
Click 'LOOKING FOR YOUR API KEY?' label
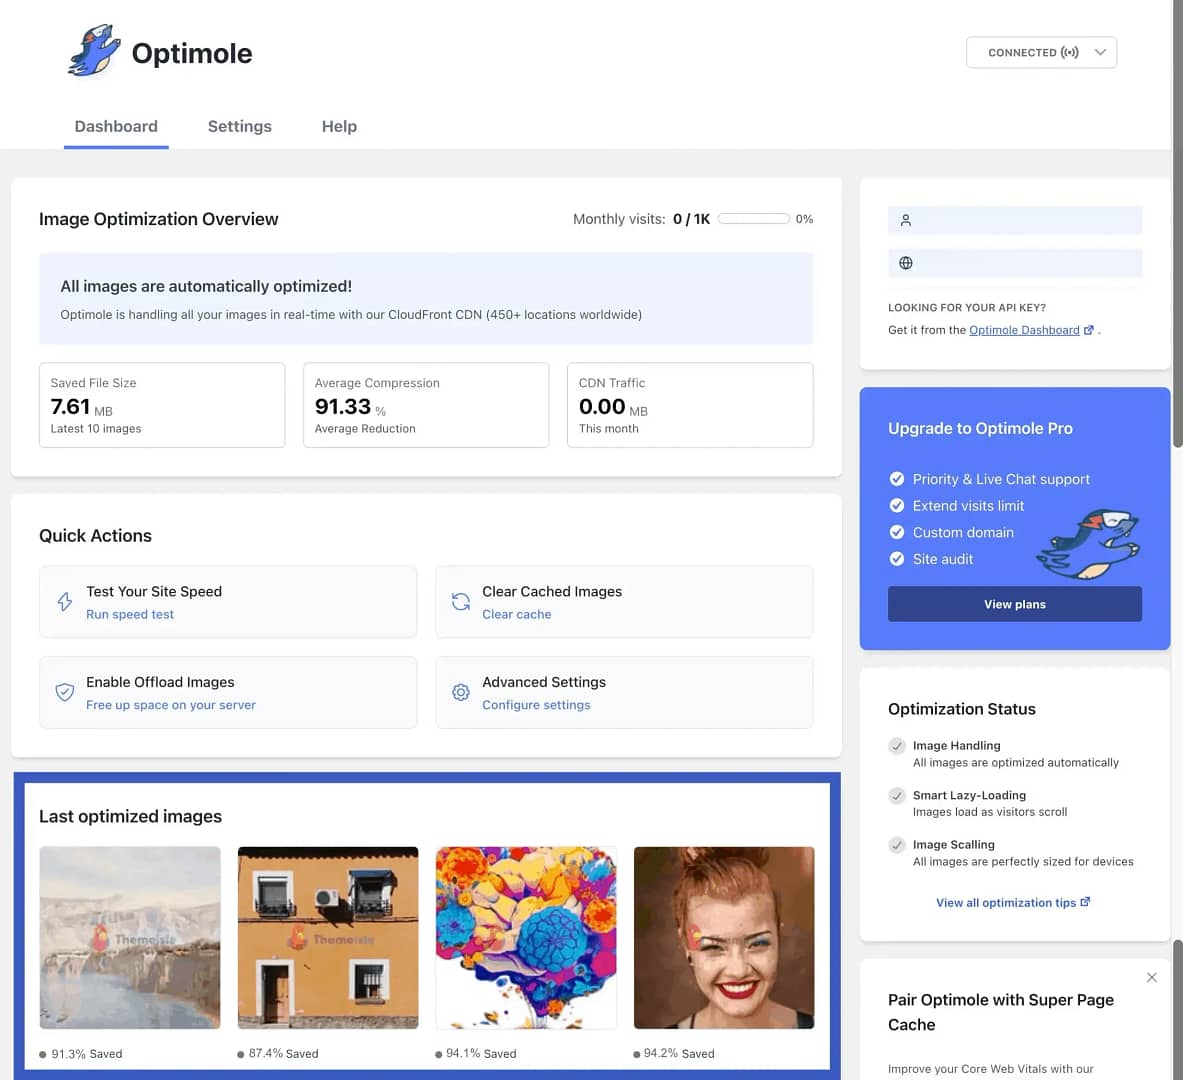click(x=966, y=307)
